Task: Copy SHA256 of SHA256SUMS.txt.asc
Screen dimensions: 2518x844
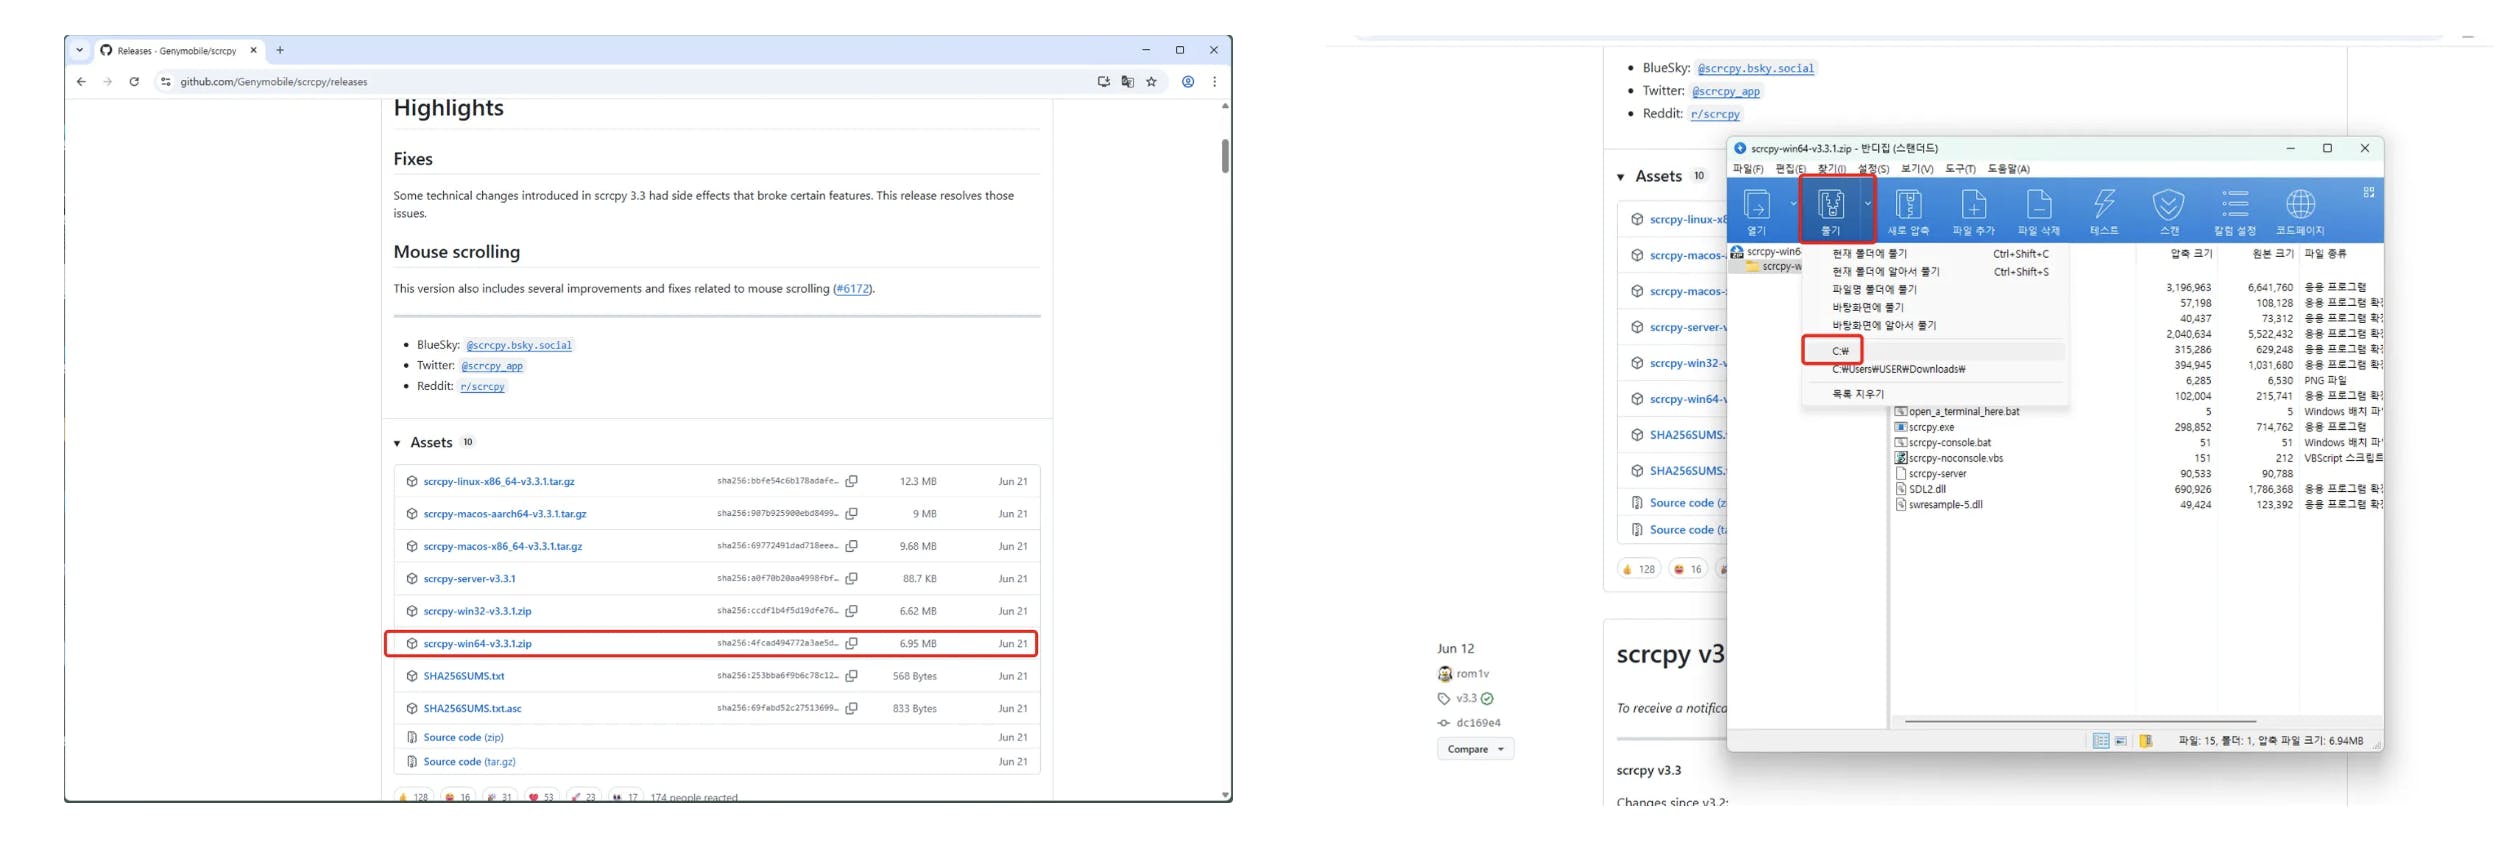Action: click(851, 708)
